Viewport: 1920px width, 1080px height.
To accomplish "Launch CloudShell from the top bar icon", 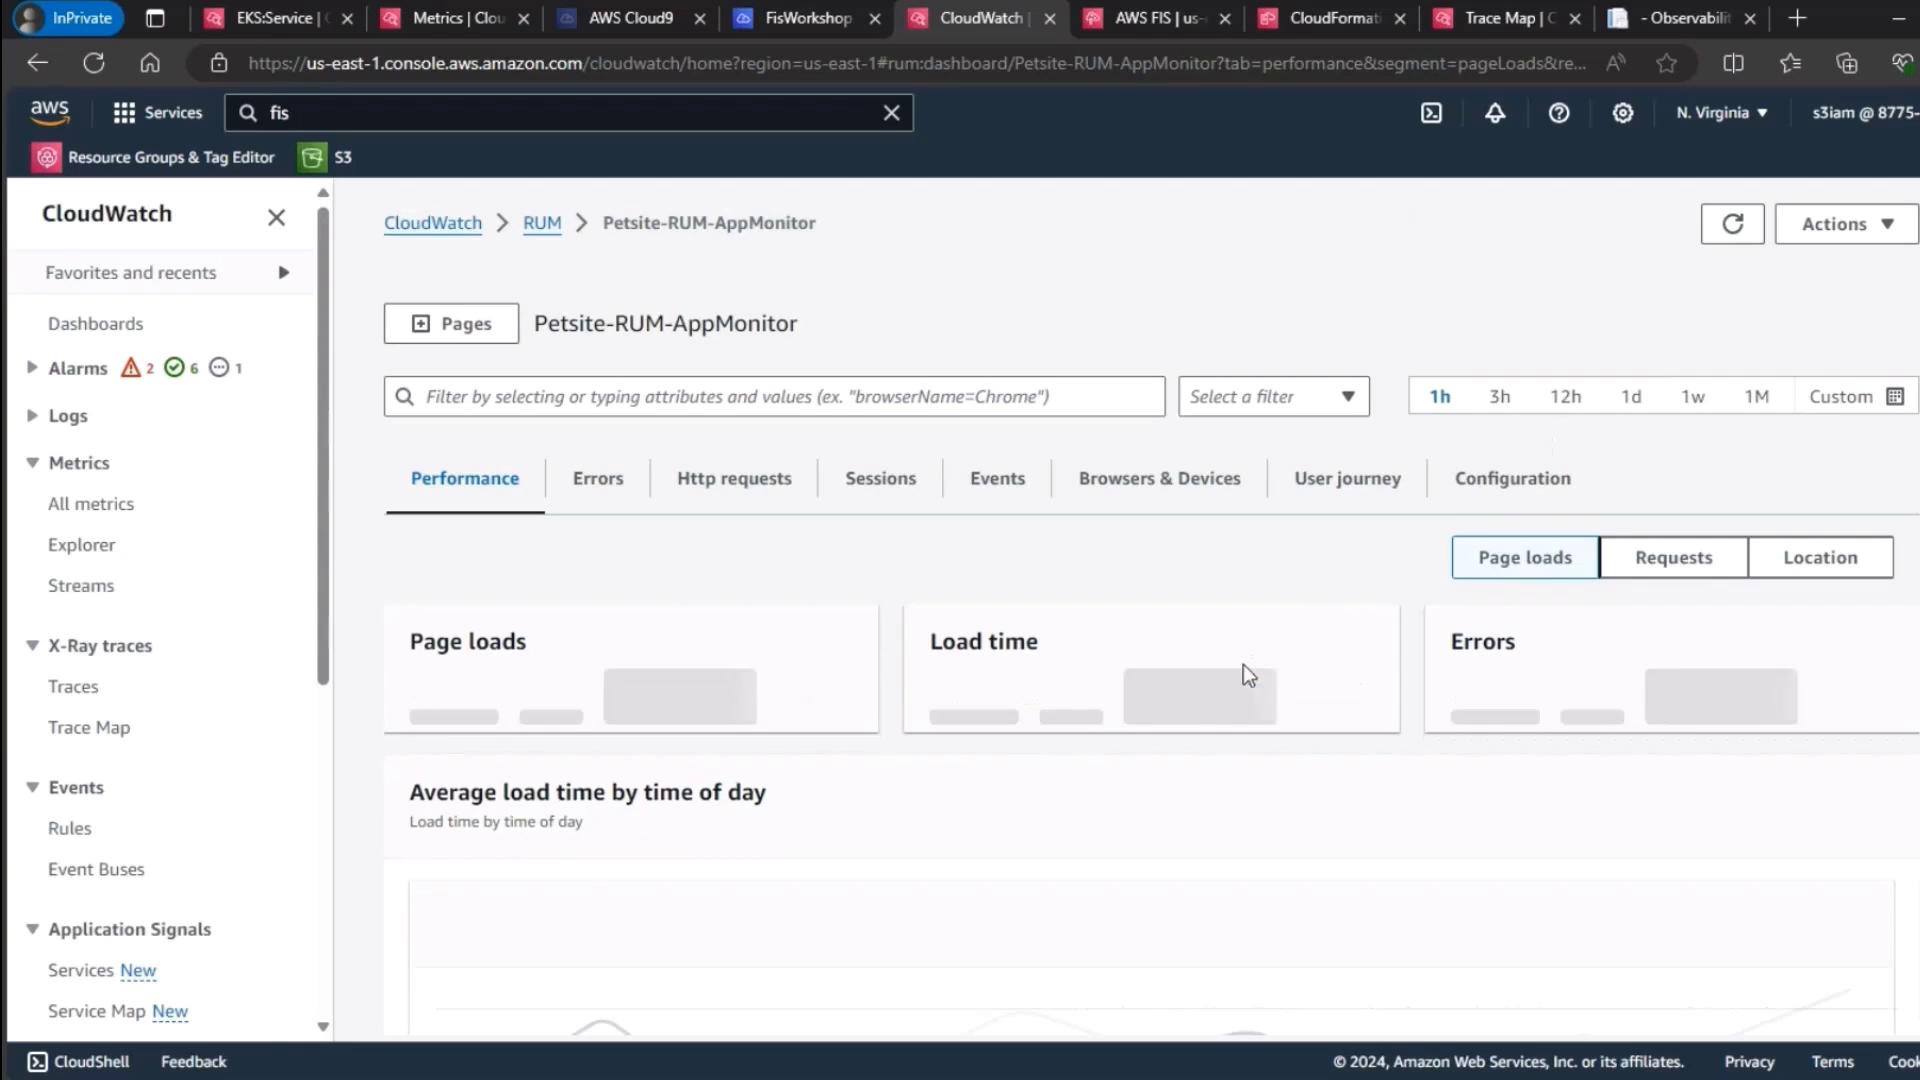I will [1431, 113].
